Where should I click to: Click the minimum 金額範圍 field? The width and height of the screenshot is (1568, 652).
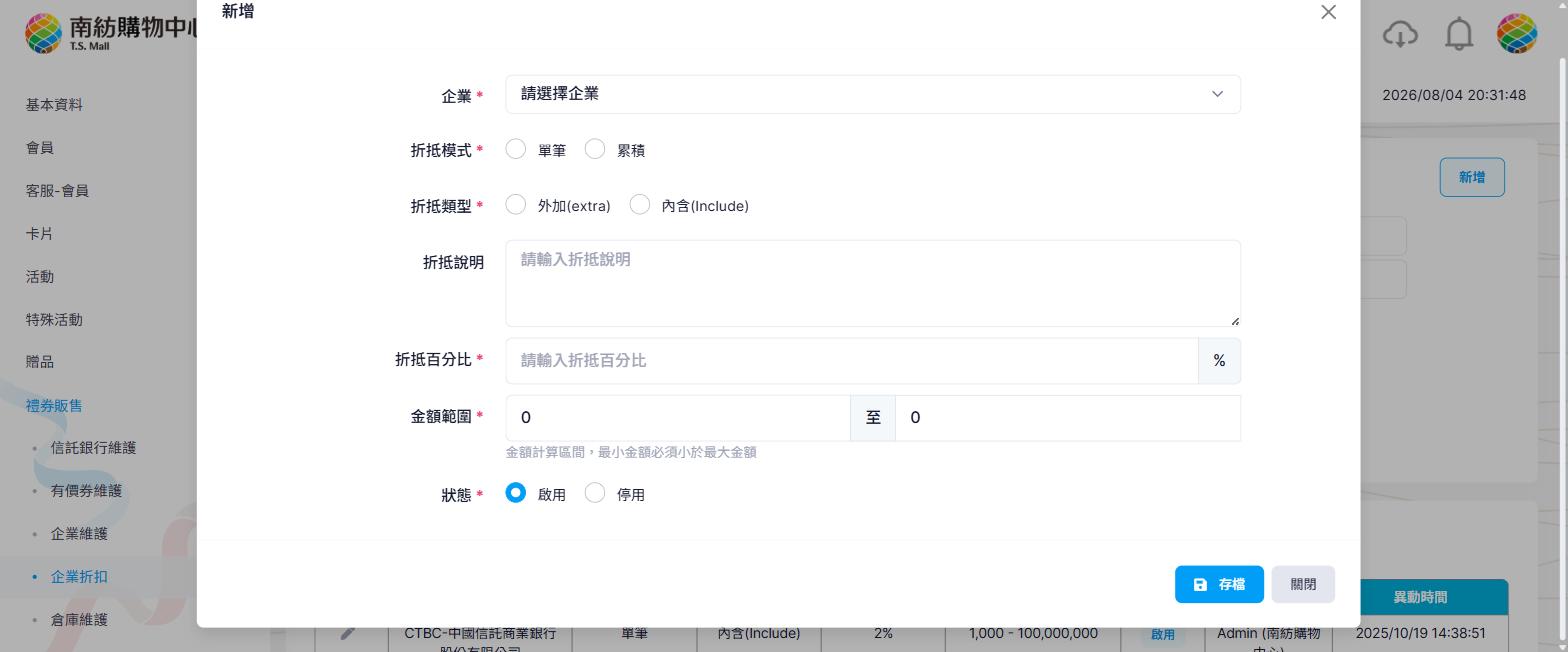pyautogui.click(x=678, y=418)
